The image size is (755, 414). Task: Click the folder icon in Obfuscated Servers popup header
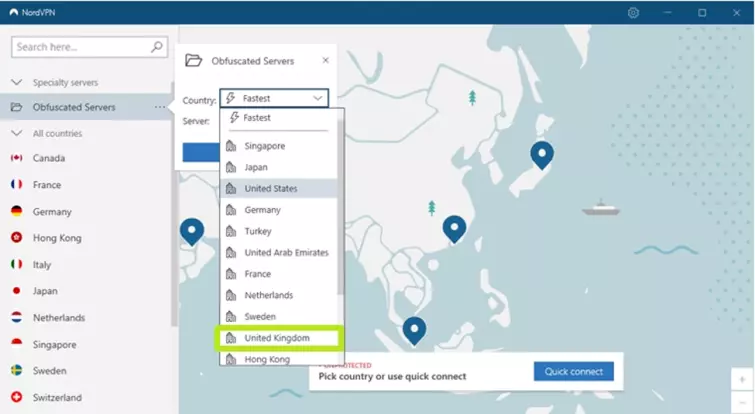click(x=193, y=61)
